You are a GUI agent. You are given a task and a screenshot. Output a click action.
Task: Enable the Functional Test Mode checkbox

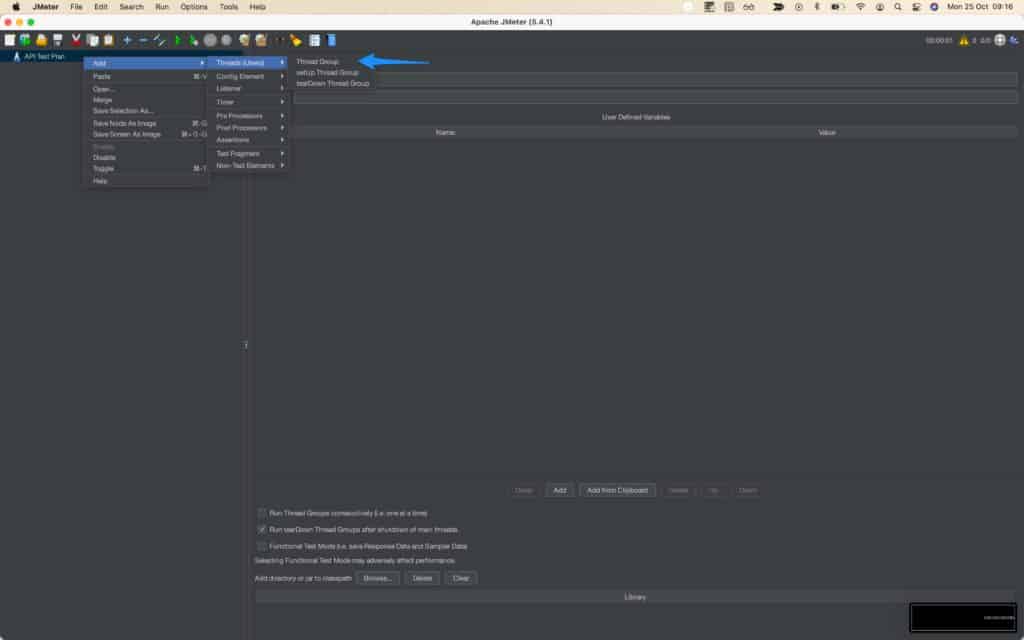click(x=262, y=546)
